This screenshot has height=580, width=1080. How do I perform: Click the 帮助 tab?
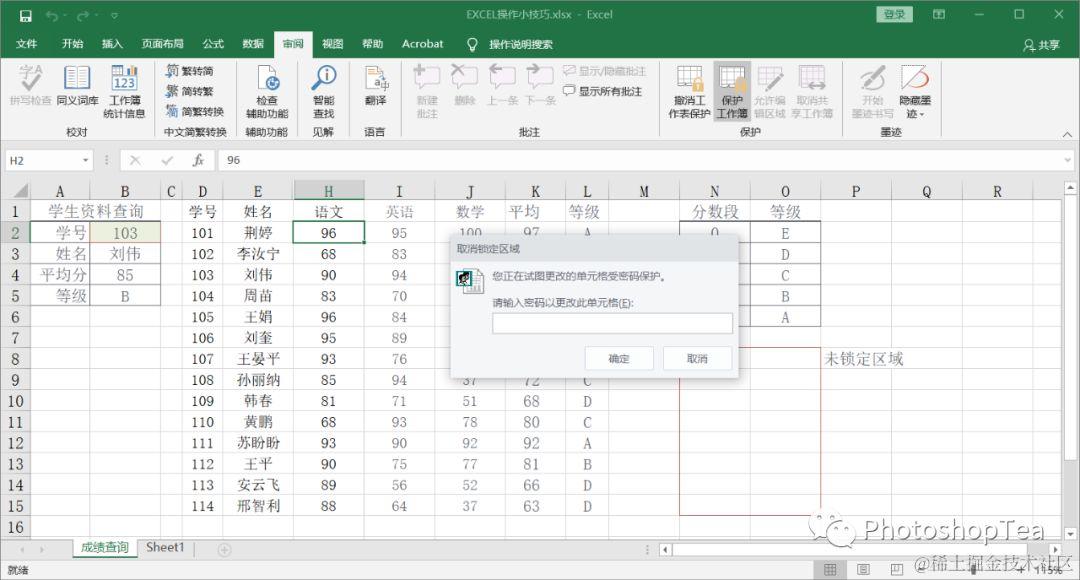pos(373,44)
